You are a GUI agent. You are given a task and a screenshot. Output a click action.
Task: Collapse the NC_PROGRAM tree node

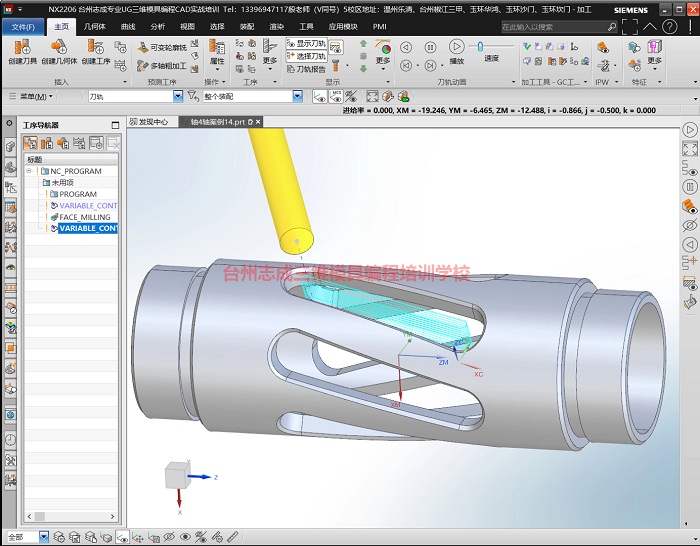pyautogui.click(x=29, y=171)
